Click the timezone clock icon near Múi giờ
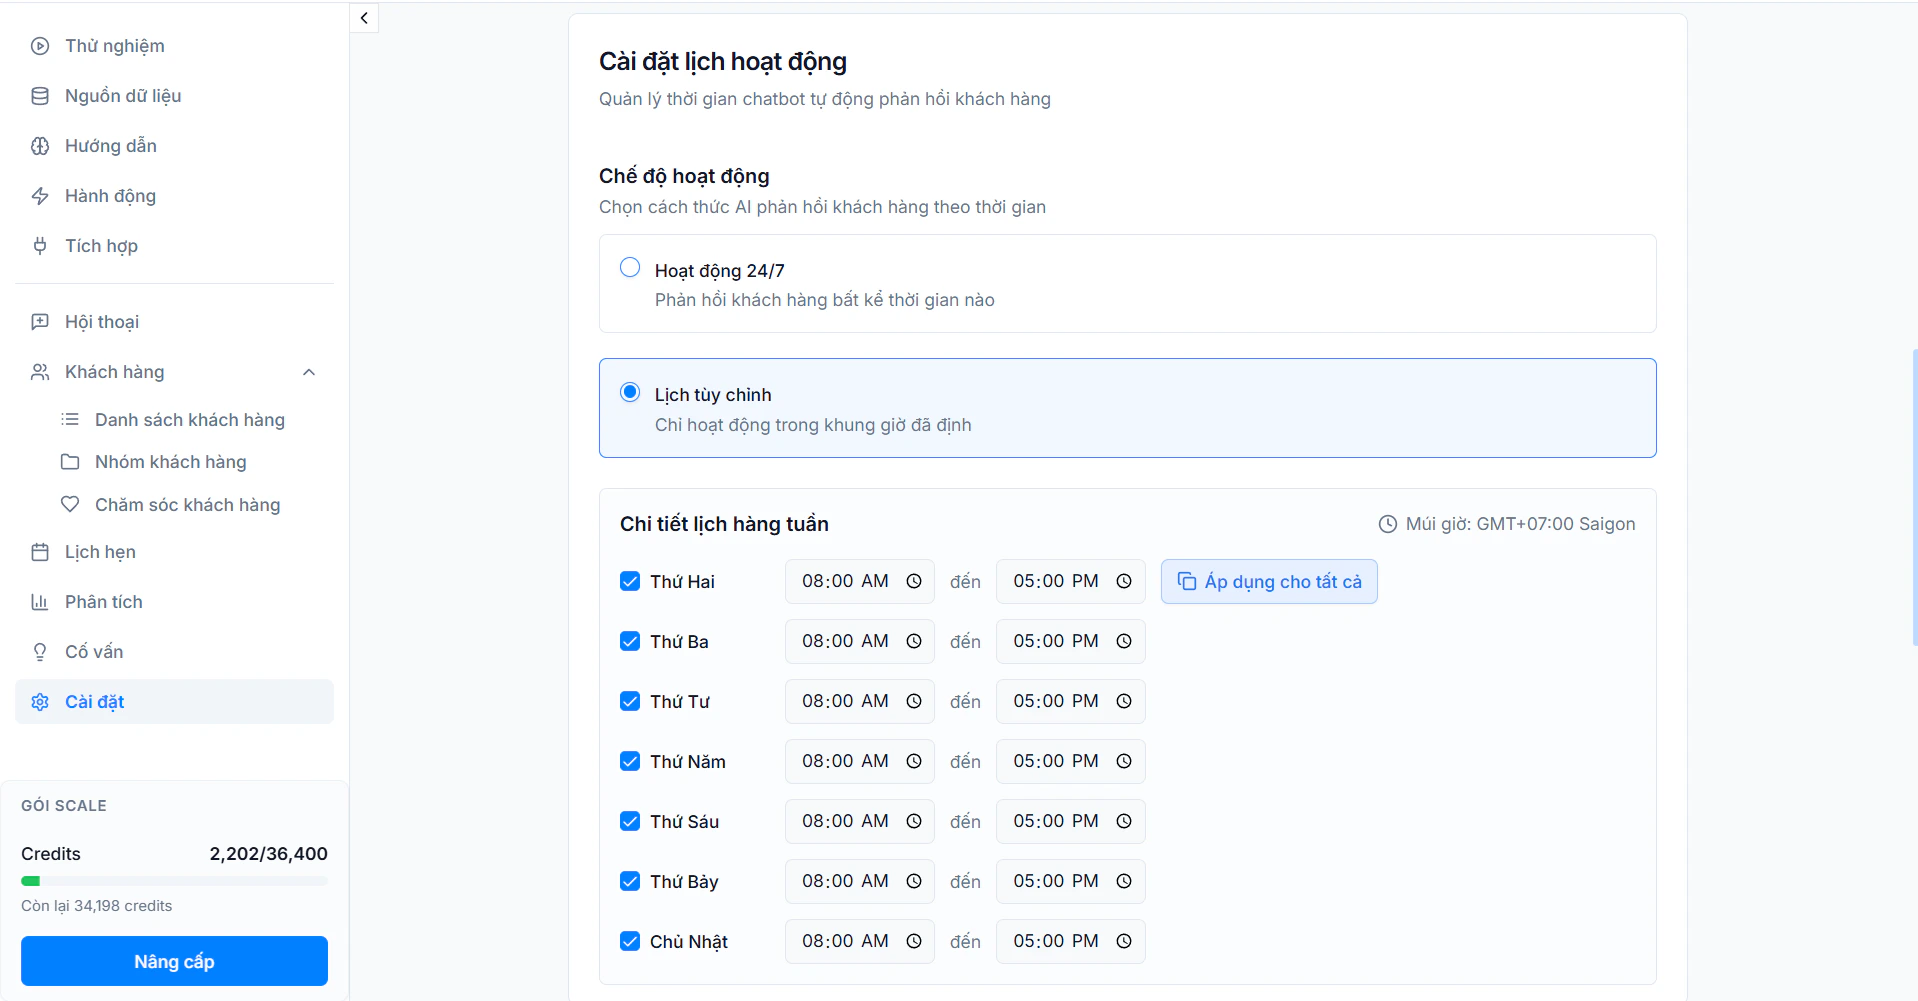The height and width of the screenshot is (1001, 1918). pos(1388,524)
